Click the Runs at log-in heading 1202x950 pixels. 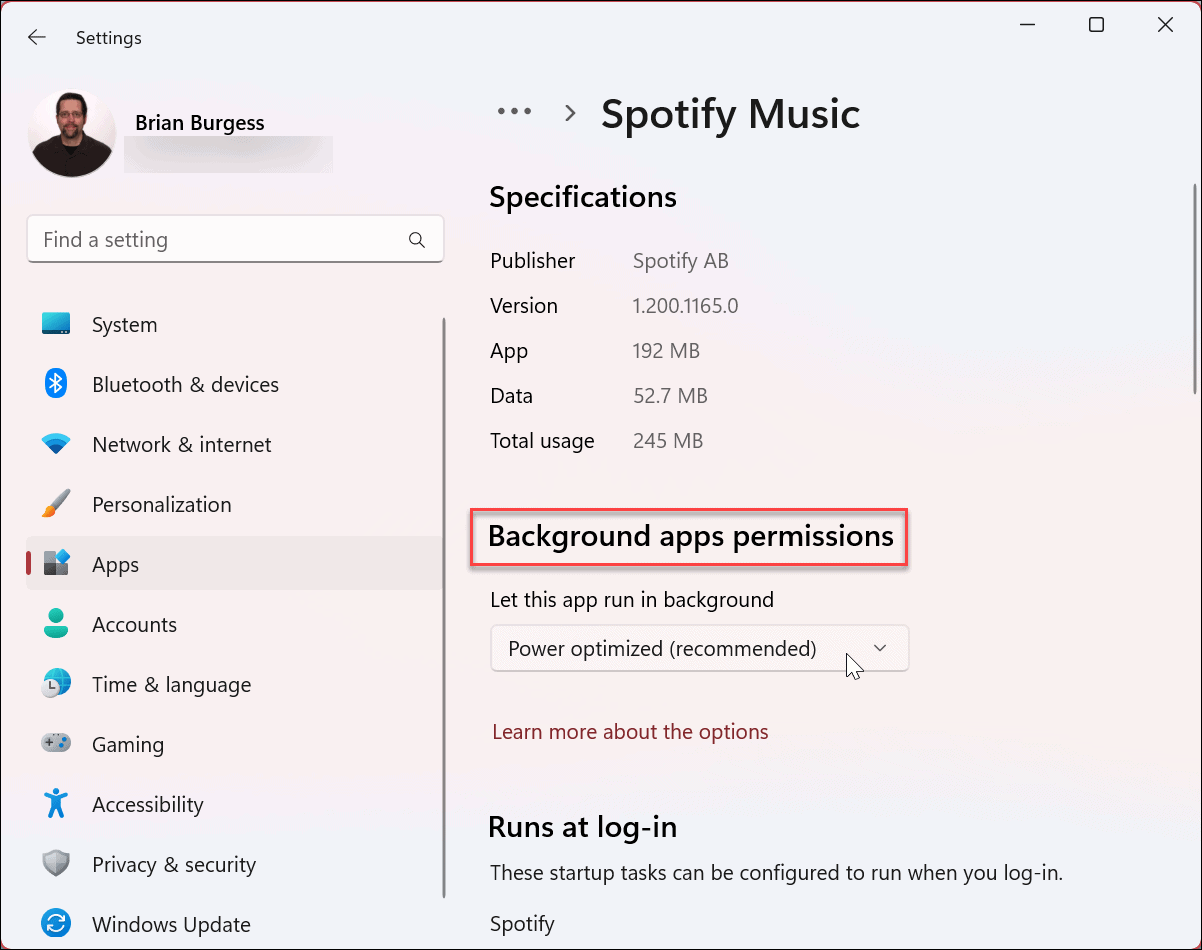tap(583, 827)
